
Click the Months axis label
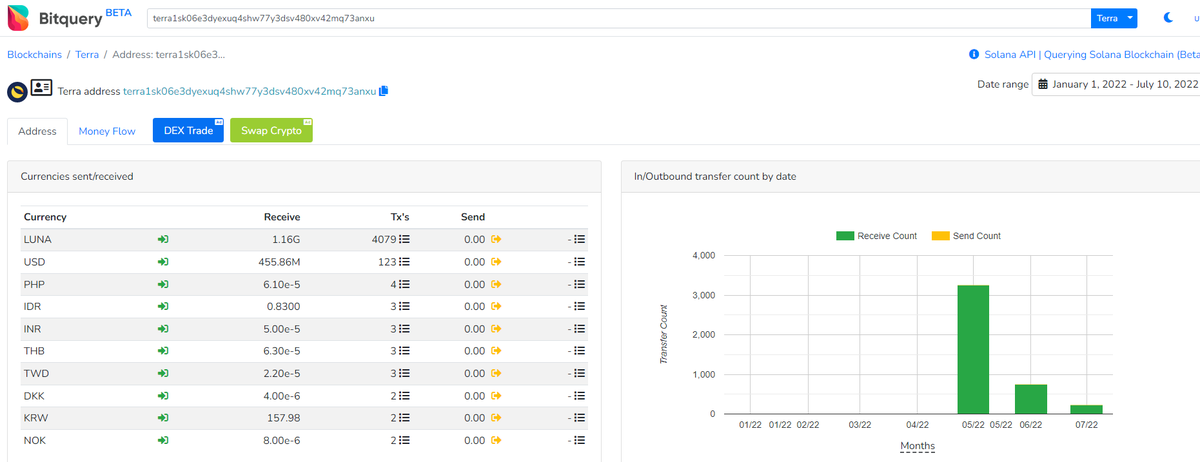[x=917, y=445]
